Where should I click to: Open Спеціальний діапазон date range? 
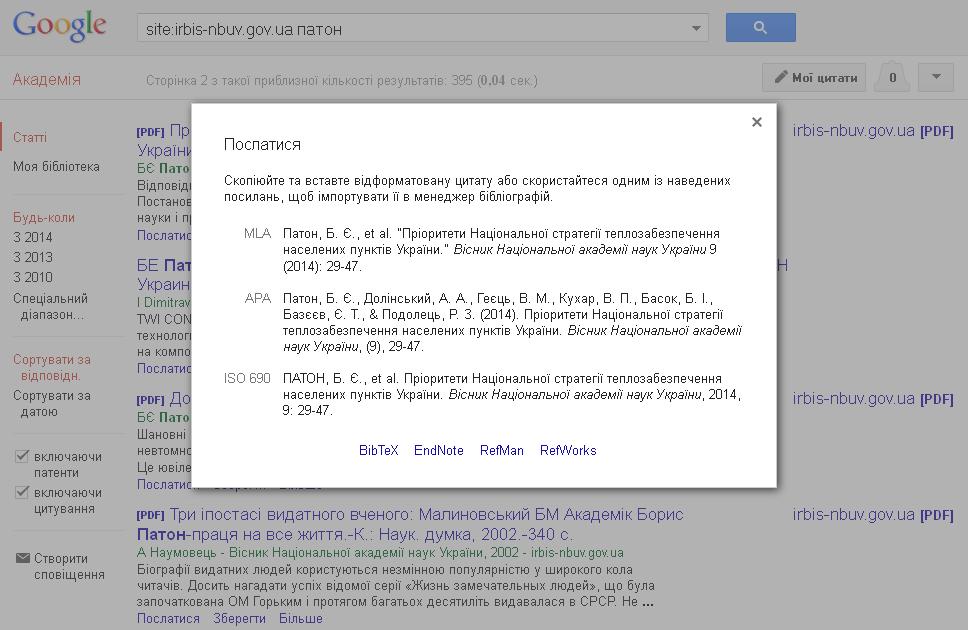point(50,306)
